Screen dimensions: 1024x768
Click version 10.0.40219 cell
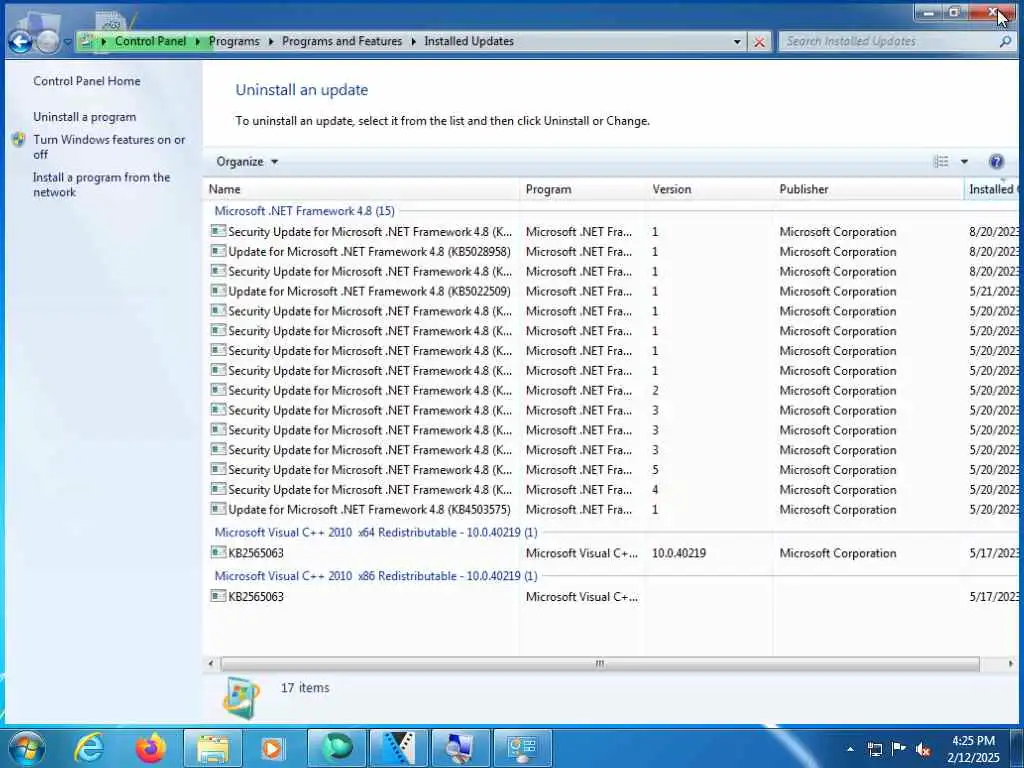coord(679,553)
